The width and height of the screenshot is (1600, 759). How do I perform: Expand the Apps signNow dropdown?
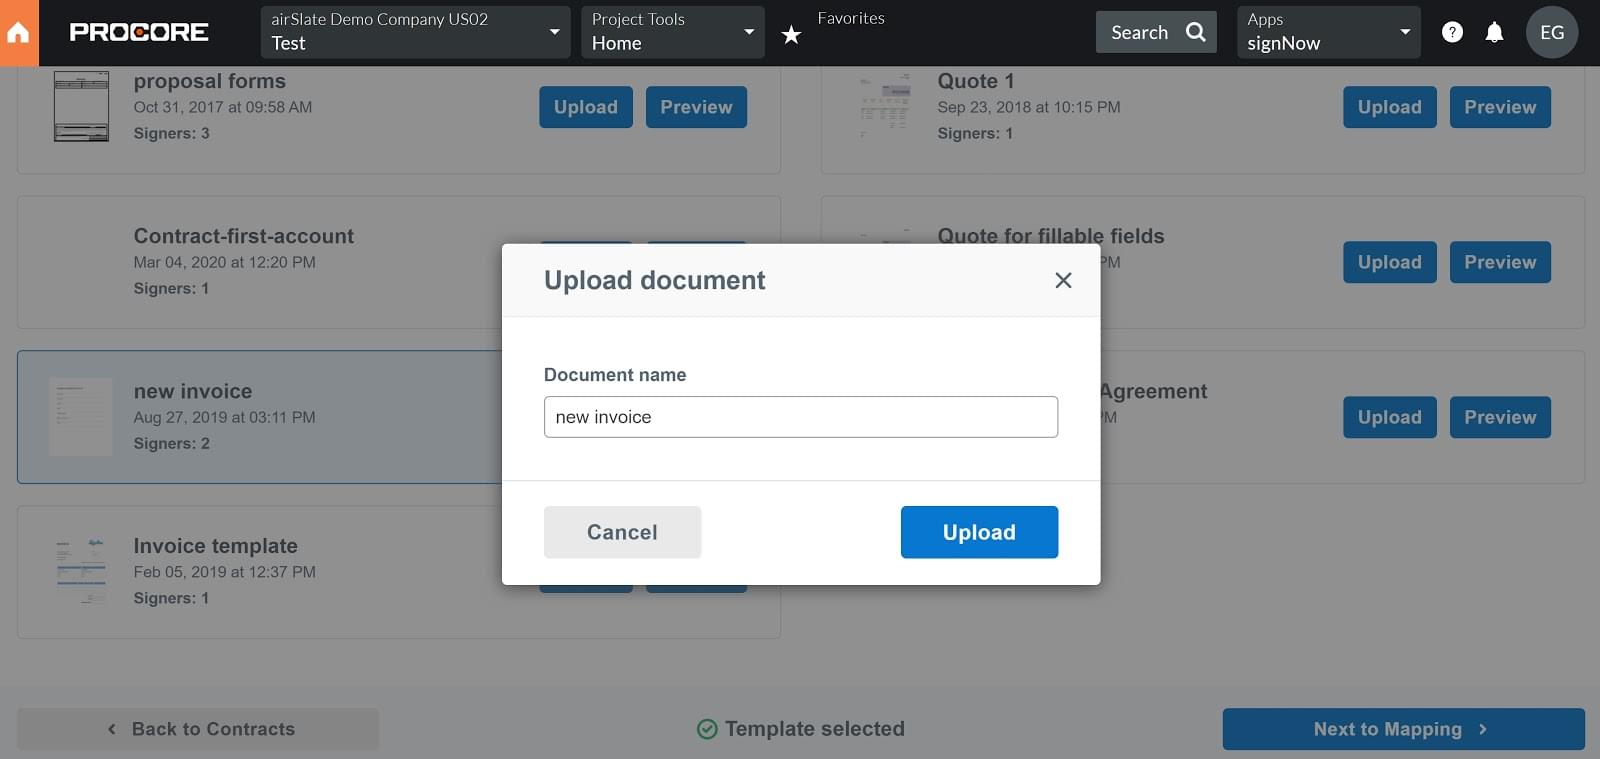[x=1328, y=32]
